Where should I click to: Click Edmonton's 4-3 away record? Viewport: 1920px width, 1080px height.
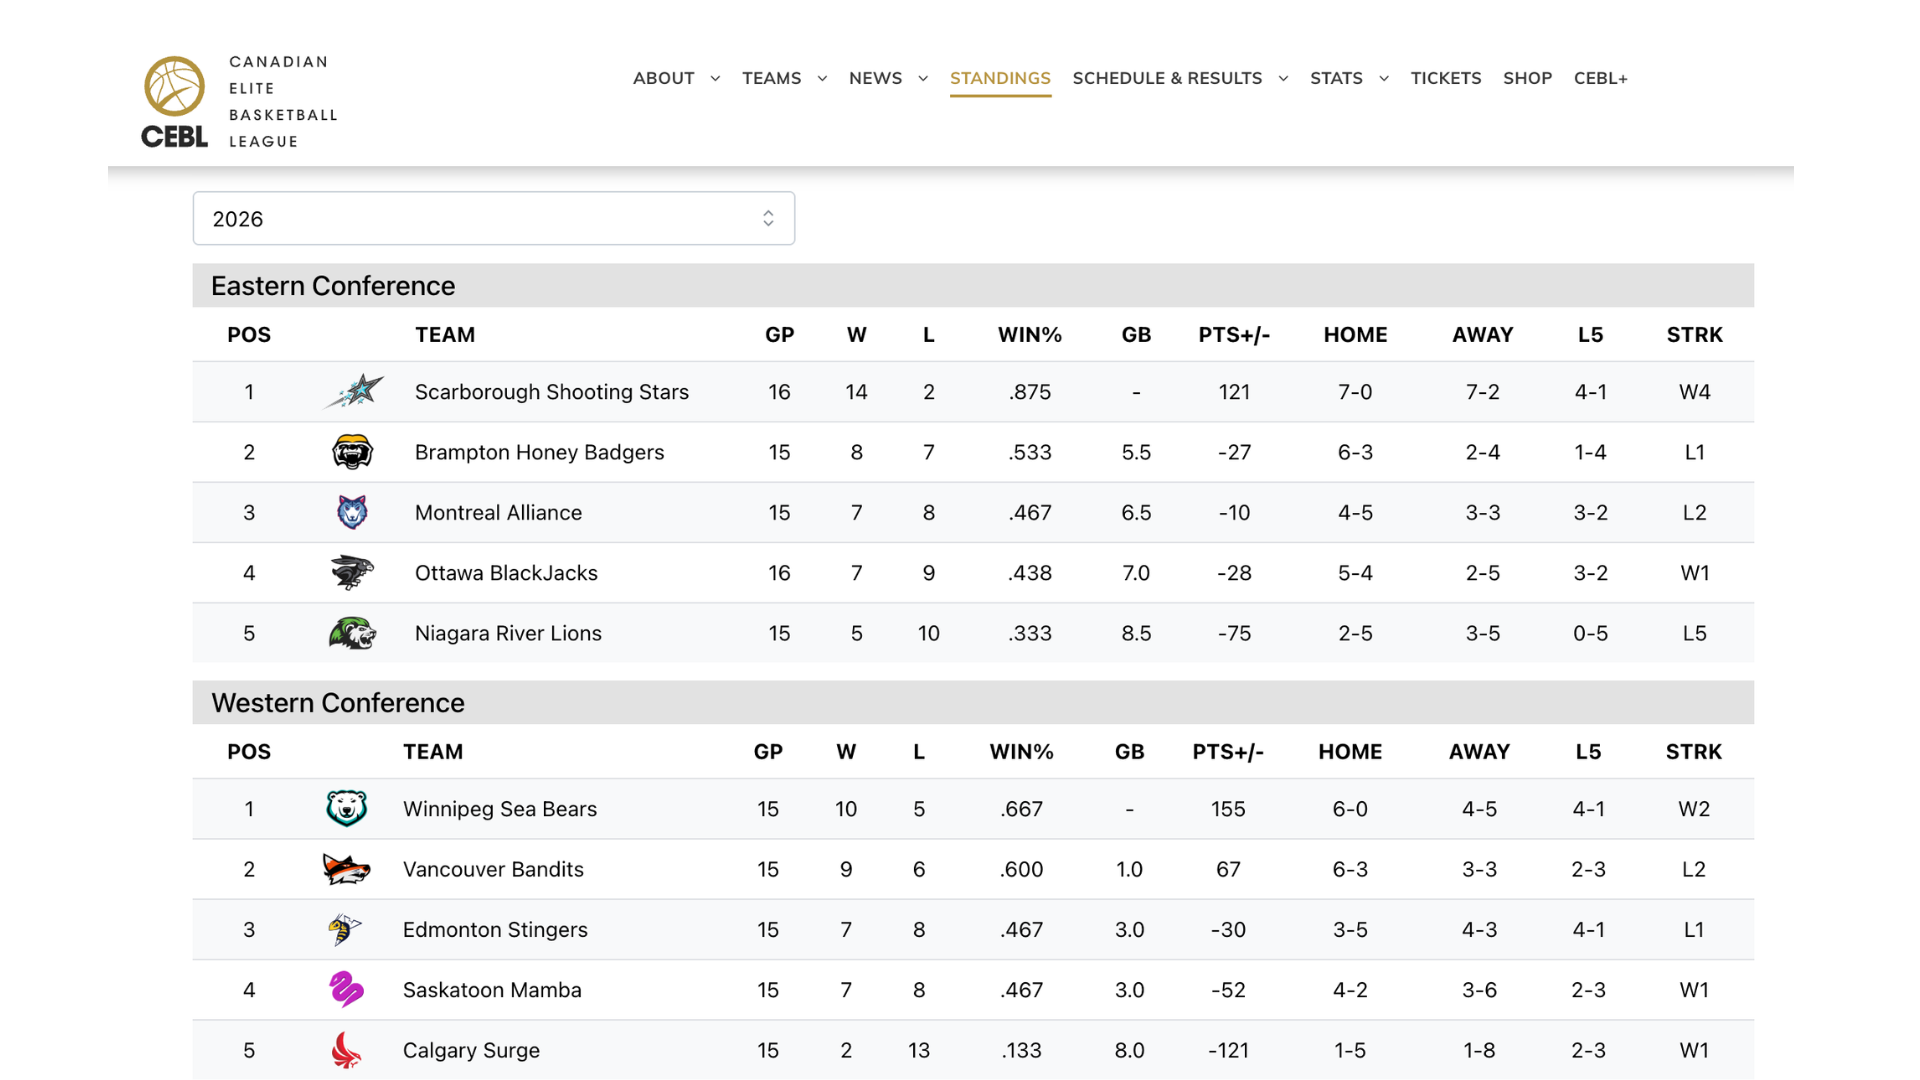coord(1479,929)
